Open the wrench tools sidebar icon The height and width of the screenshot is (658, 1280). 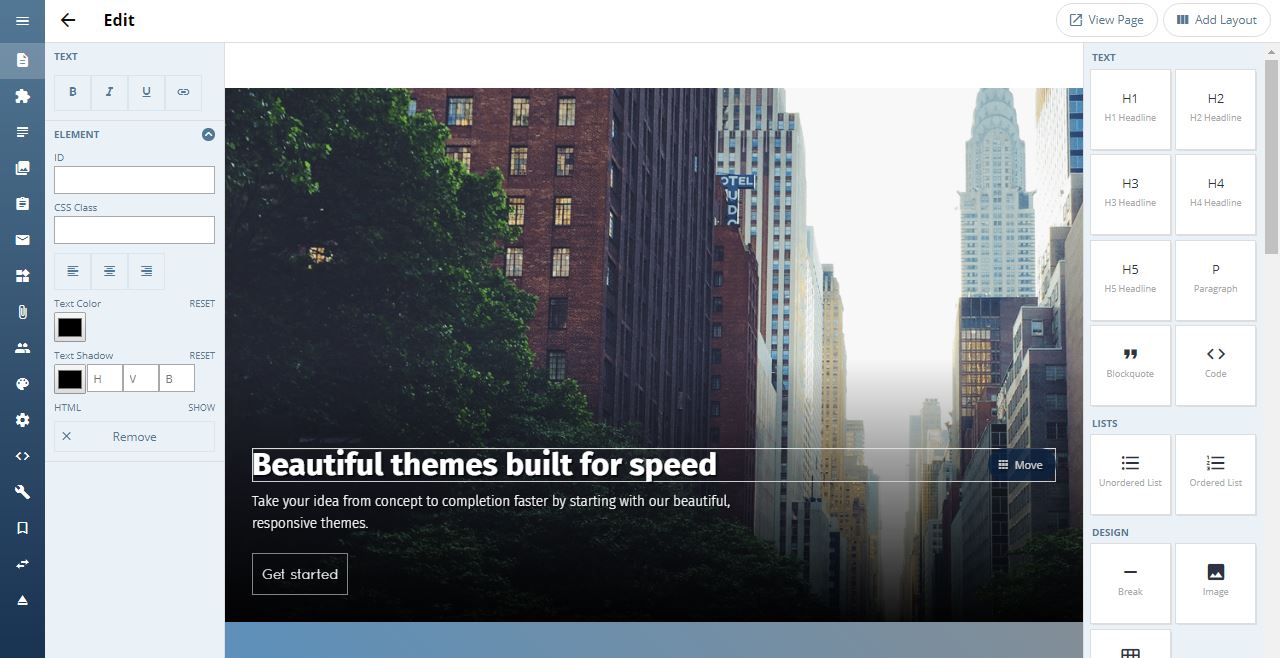point(22,492)
